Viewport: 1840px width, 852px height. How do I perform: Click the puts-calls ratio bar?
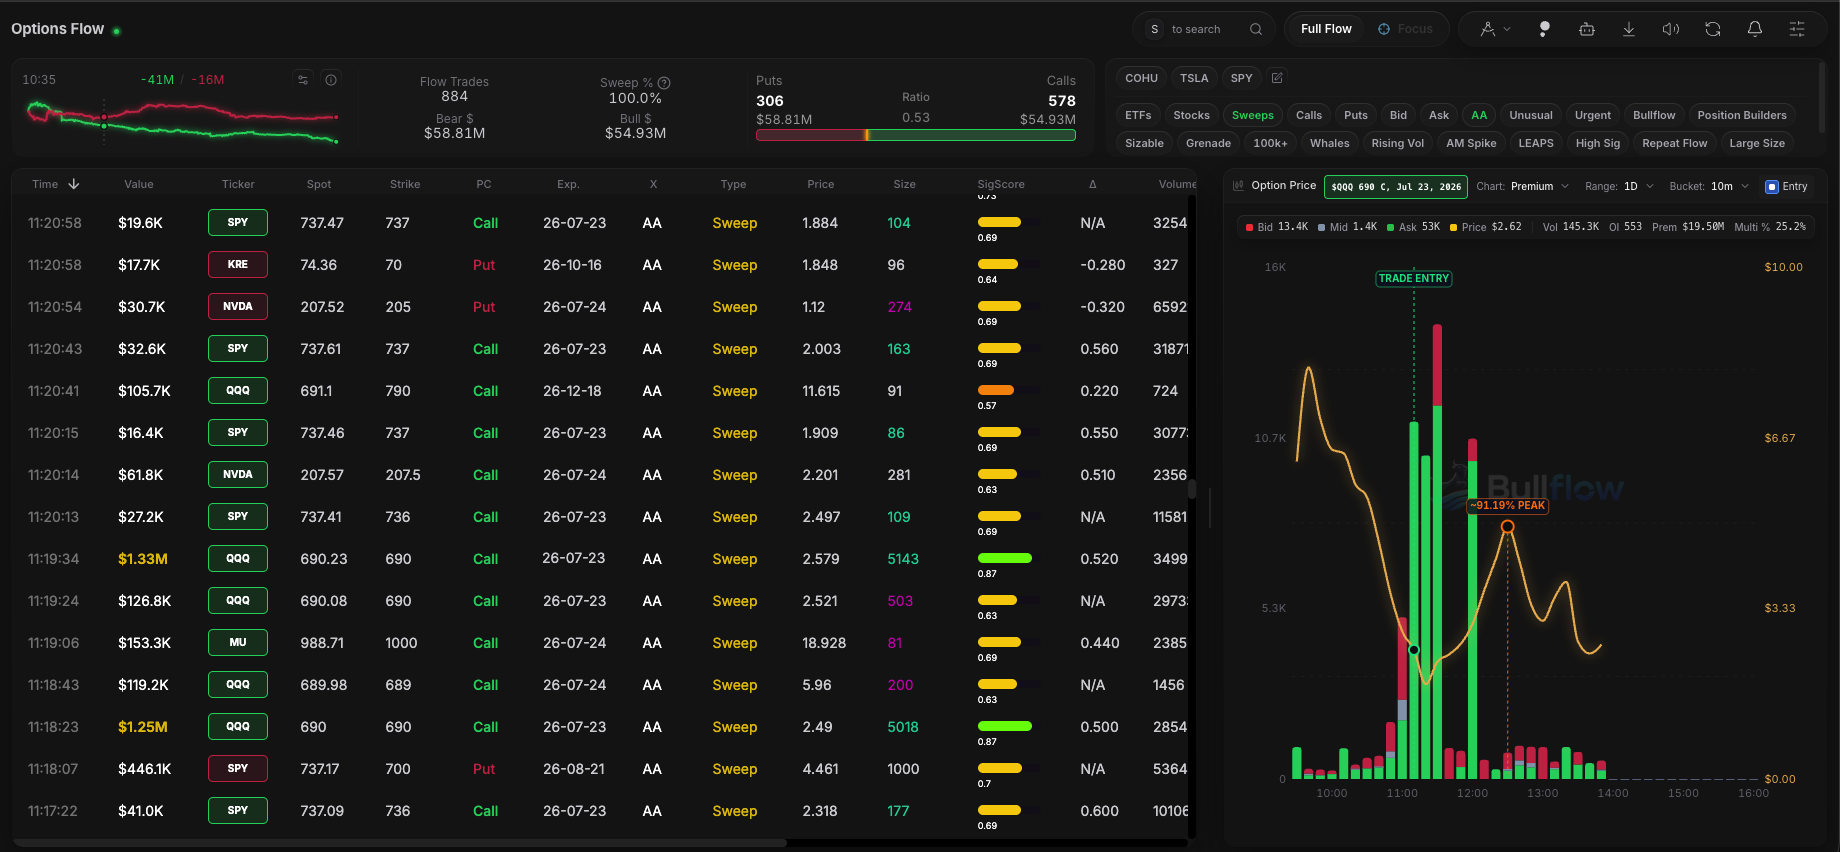[x=916, y=135]
